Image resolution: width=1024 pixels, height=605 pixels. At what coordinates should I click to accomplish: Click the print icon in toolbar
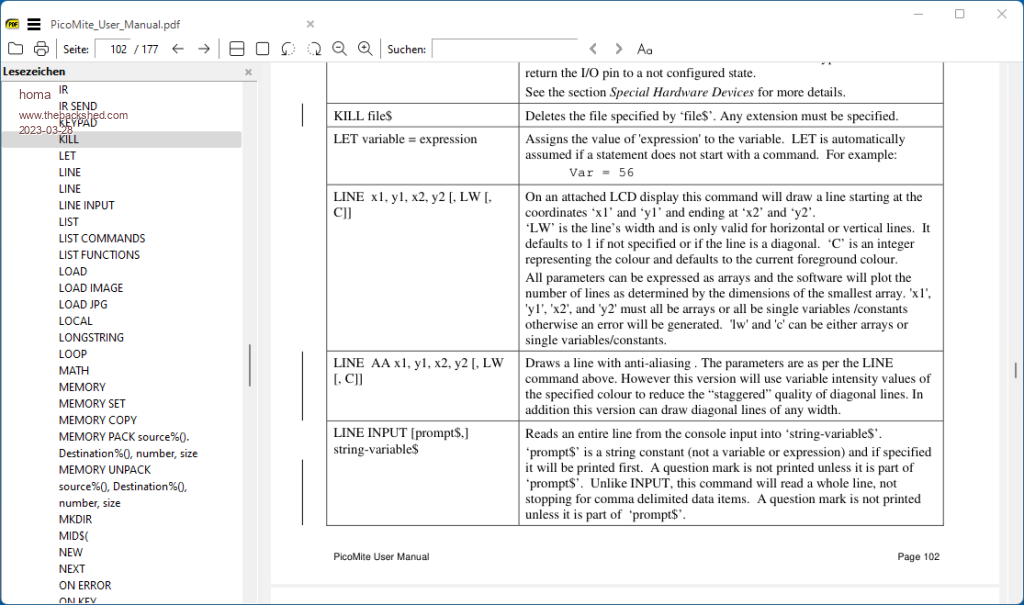point(41,48)
